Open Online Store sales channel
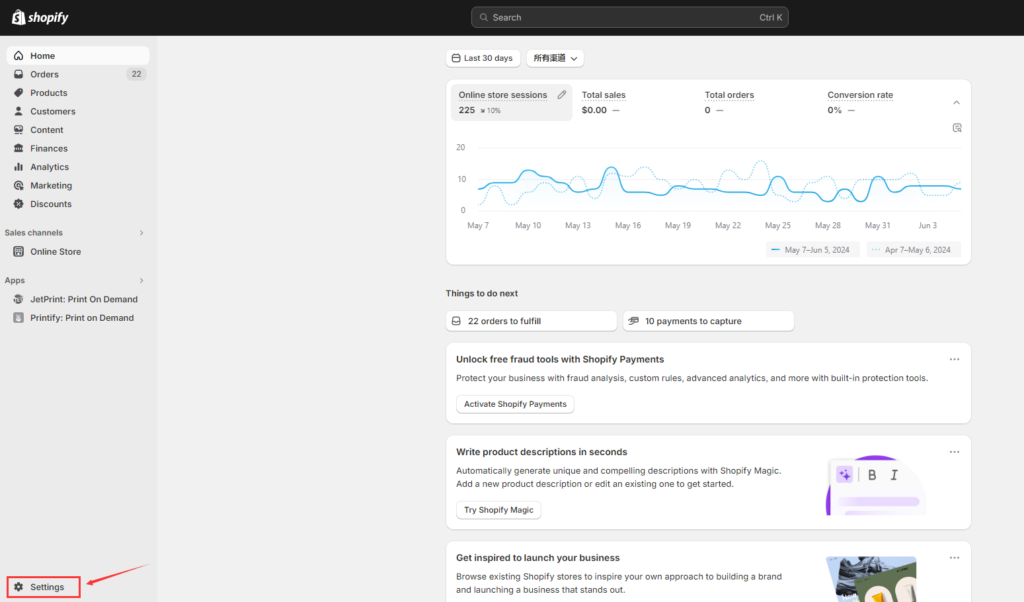1024x602 pixels. (78, 251)
